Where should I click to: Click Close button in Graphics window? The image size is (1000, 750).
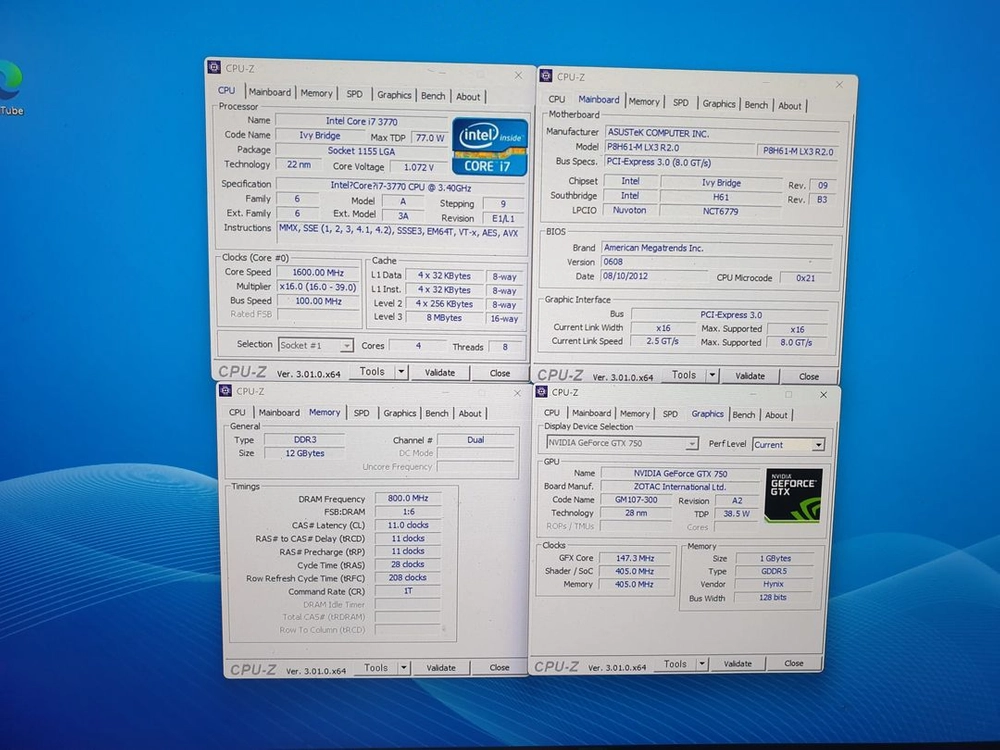[x=794, y=663]
